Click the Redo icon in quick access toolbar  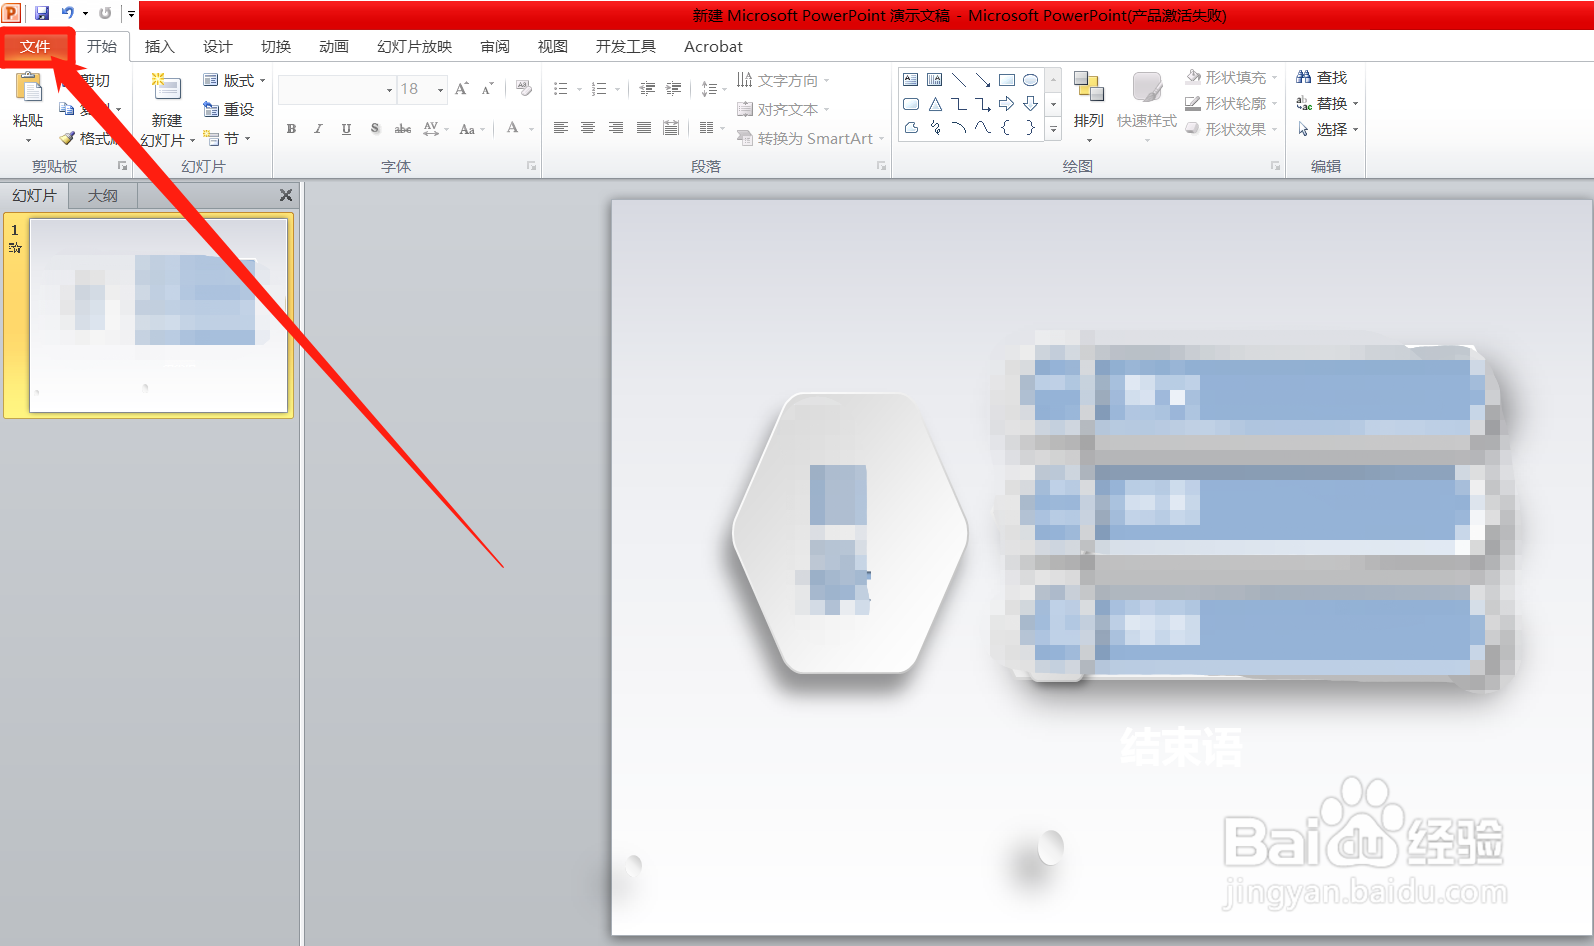point(105,13)
